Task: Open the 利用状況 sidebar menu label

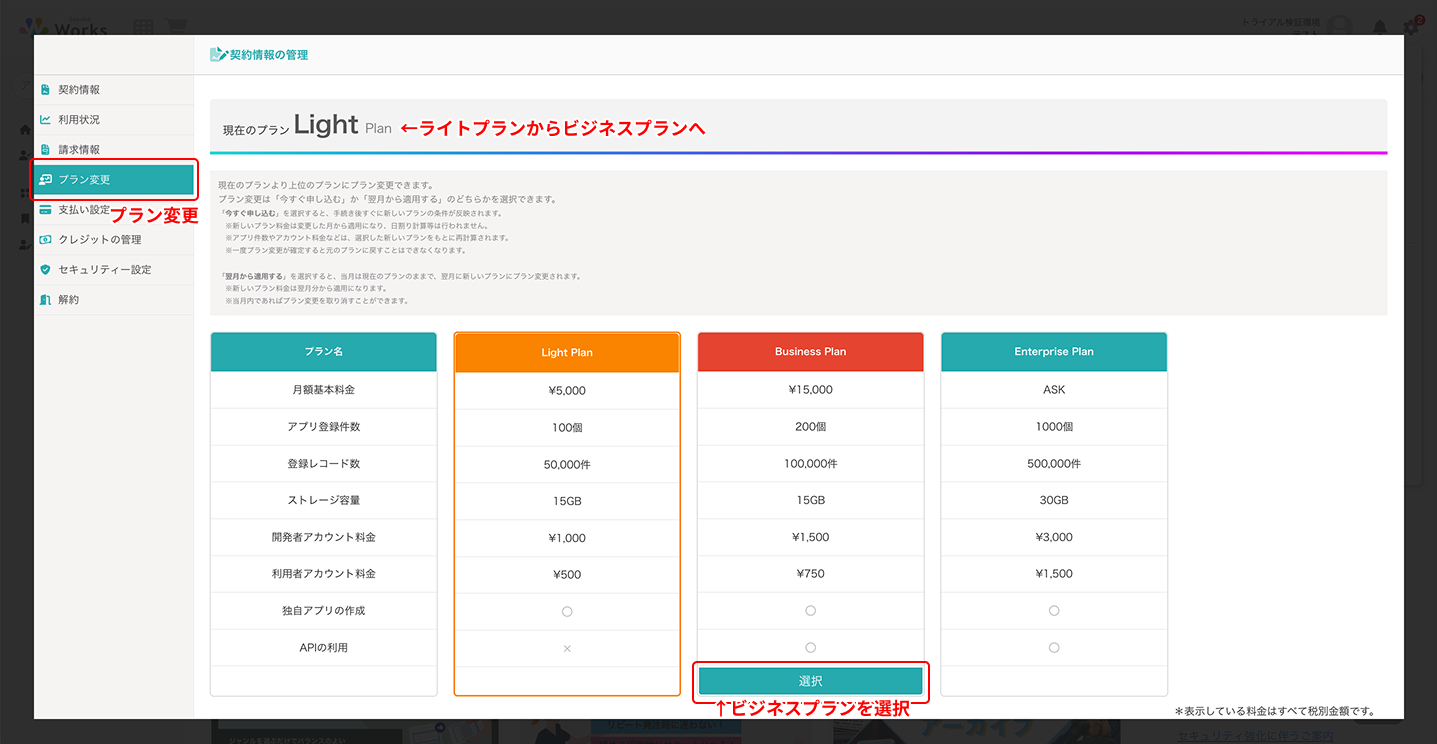Action: pos(79,120)
